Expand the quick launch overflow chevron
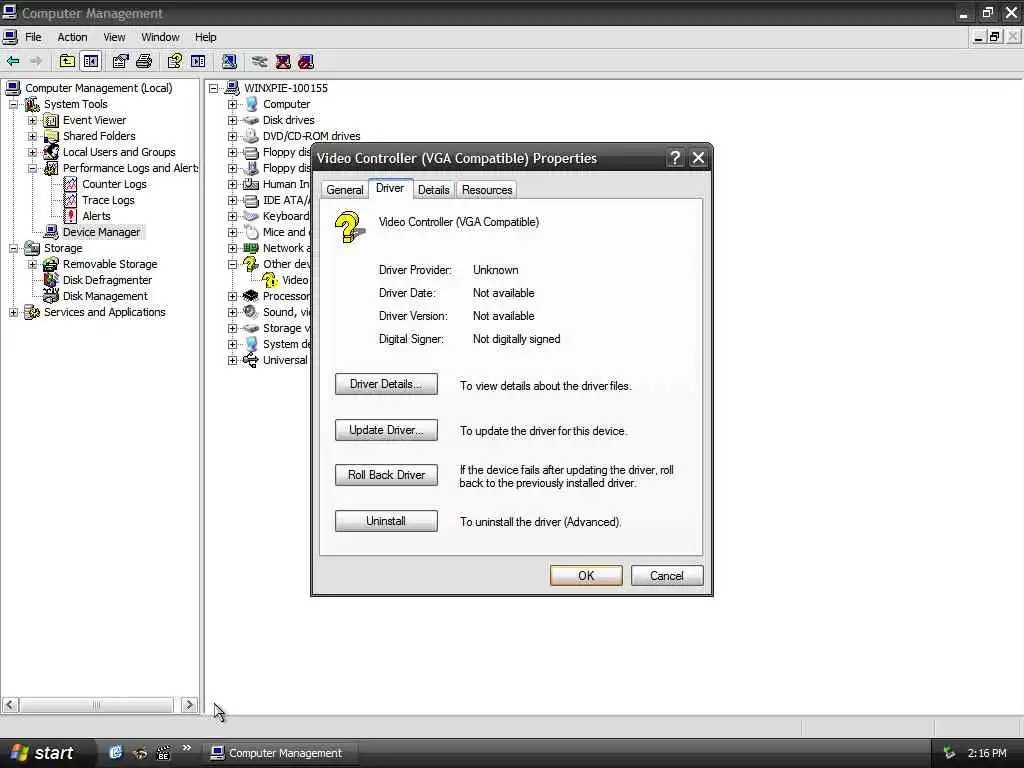This screenshot has height=768, width=1024. (187, 748)
